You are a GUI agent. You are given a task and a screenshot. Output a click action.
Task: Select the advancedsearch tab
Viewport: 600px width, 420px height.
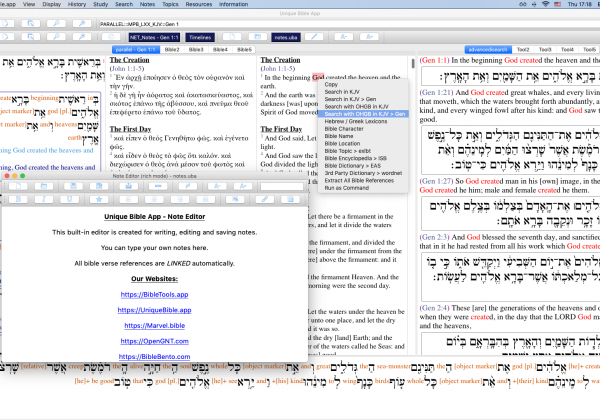coord(488,50)
